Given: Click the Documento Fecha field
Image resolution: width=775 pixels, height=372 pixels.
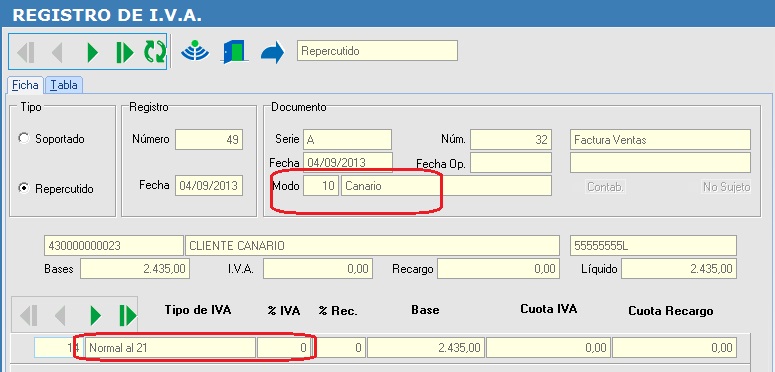Looking at the screenshot, I should [348, 162].
